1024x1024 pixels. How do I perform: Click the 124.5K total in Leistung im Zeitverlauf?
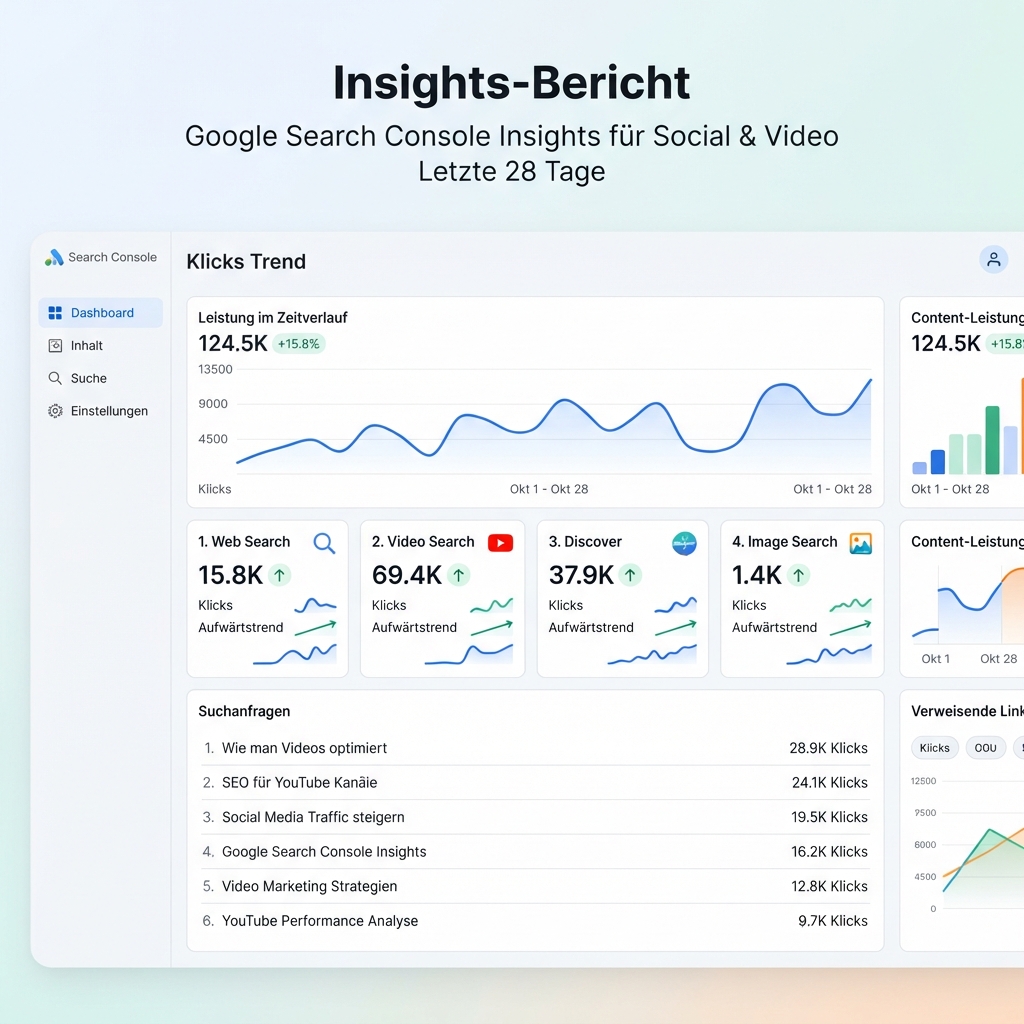[x=233, y=344]
